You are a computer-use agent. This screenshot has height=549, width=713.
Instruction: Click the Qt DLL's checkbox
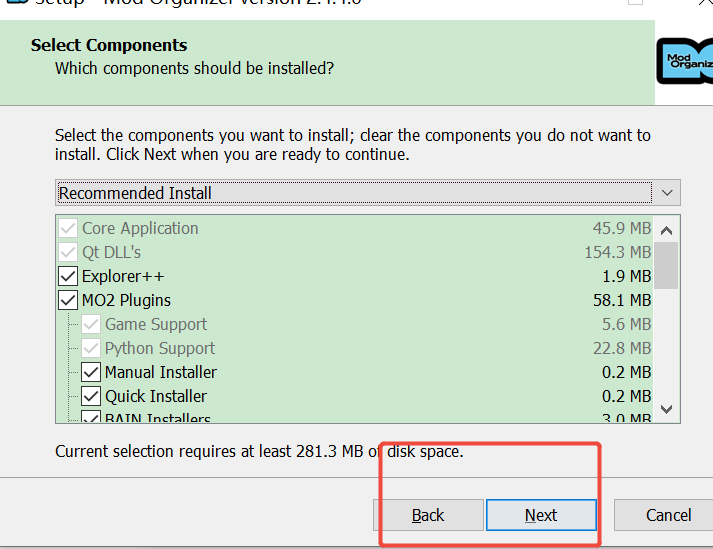[x=68, y=252]
